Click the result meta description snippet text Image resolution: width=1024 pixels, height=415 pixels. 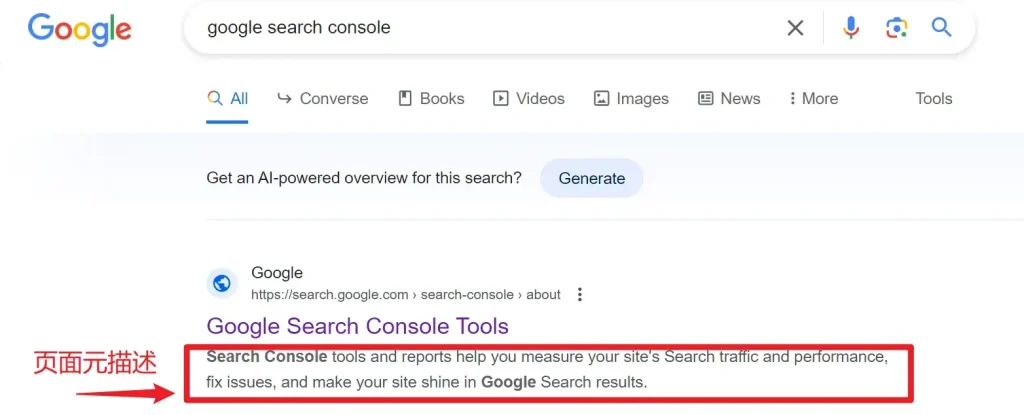tap(547, 370)
